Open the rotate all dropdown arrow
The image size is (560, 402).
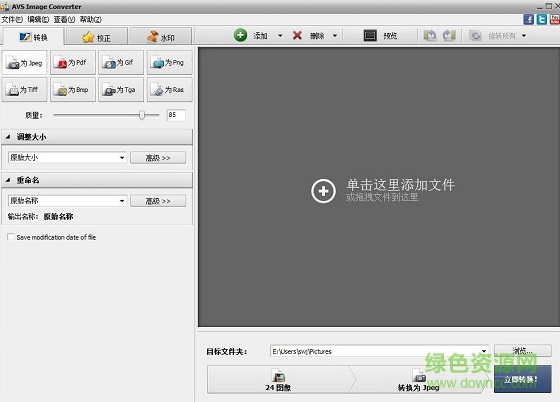(524, 36)
